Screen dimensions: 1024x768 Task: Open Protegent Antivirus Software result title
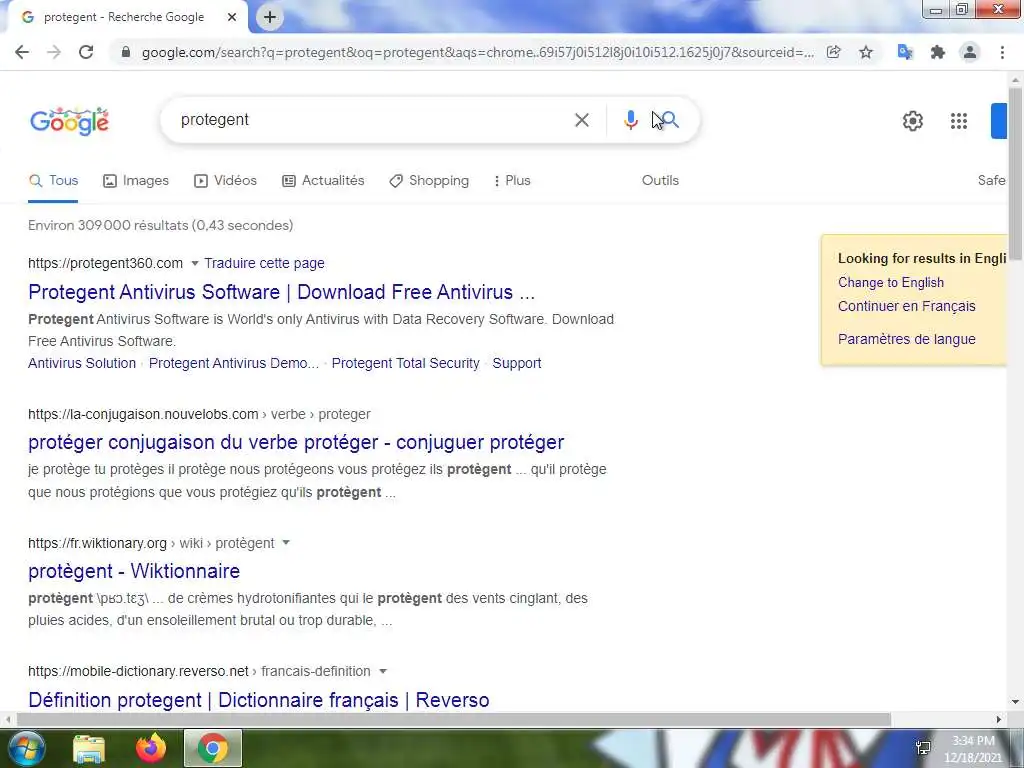tap(281, 292)
